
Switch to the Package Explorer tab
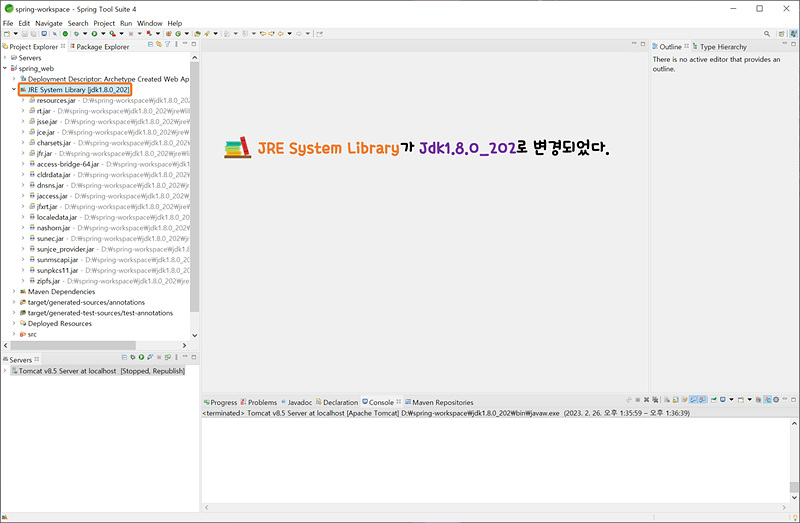coord(99,46)
